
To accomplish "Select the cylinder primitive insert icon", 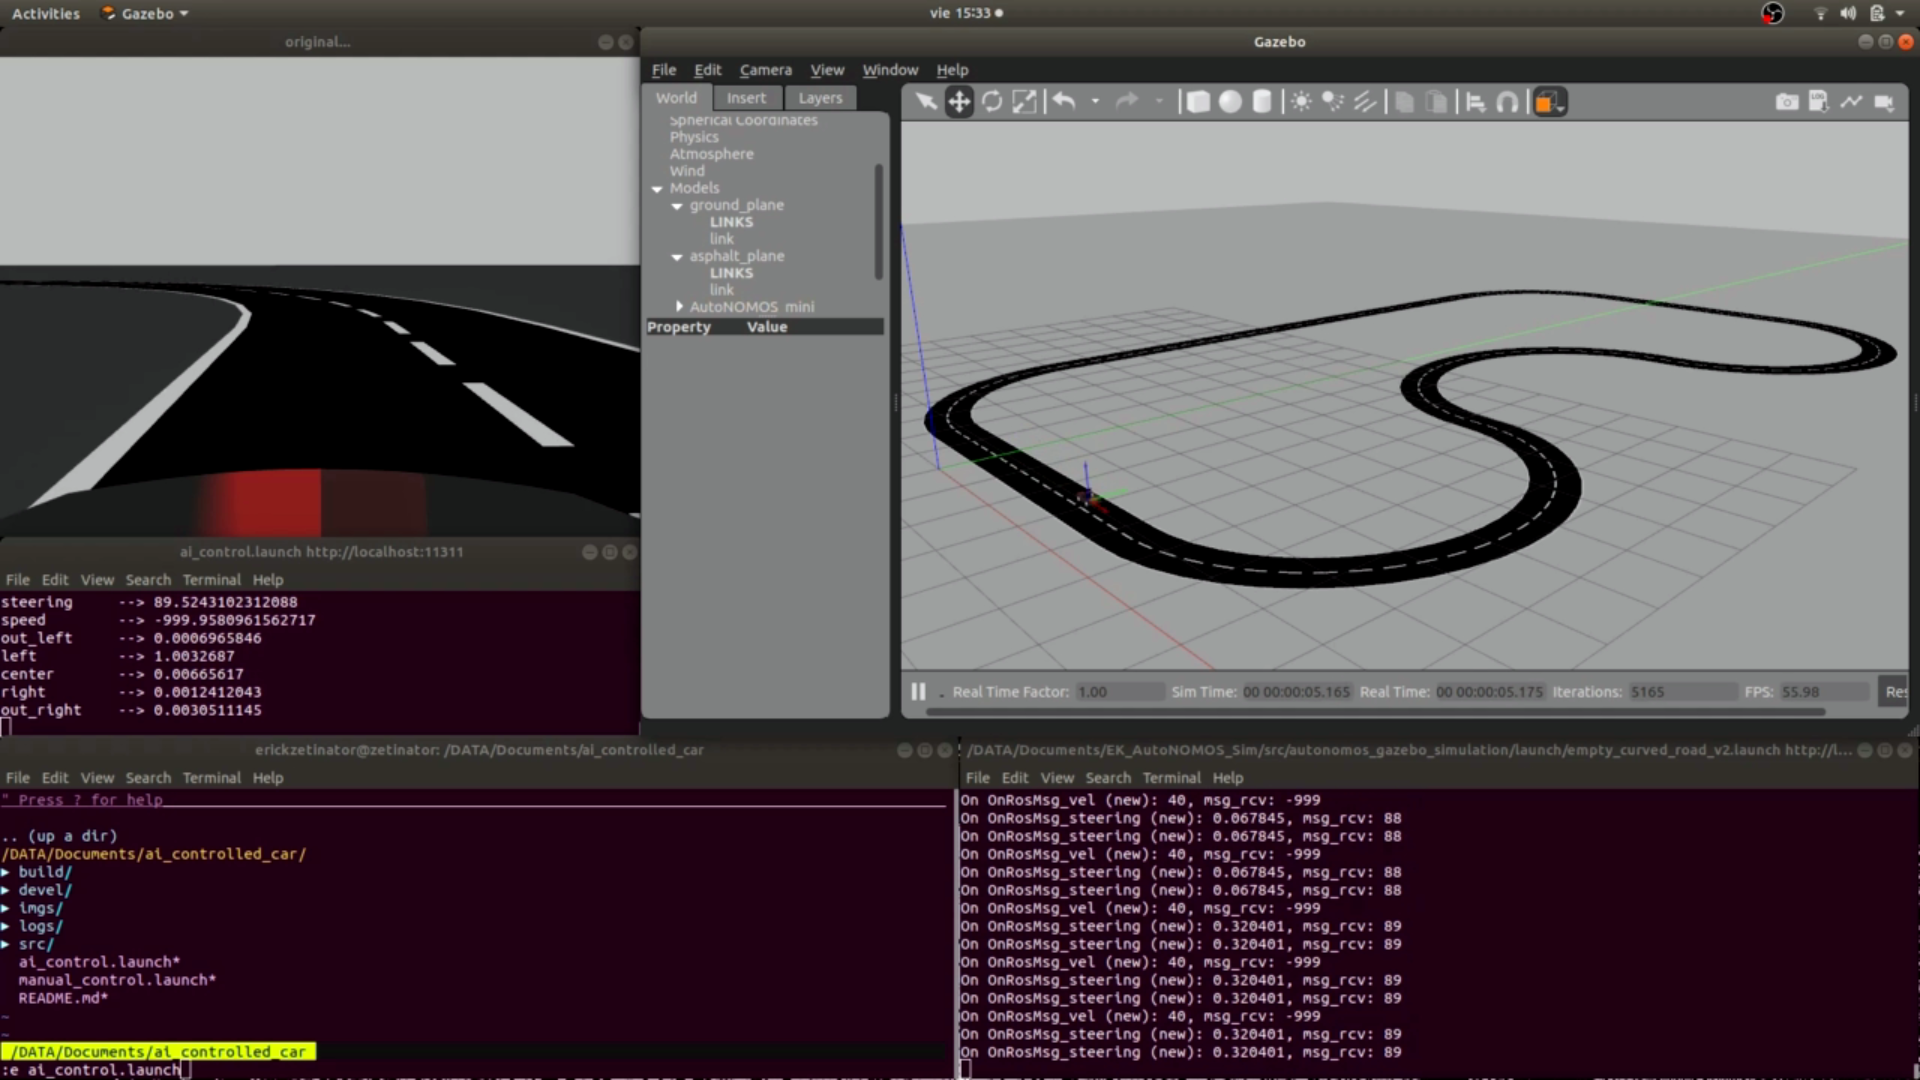I will pos(1261,102).
